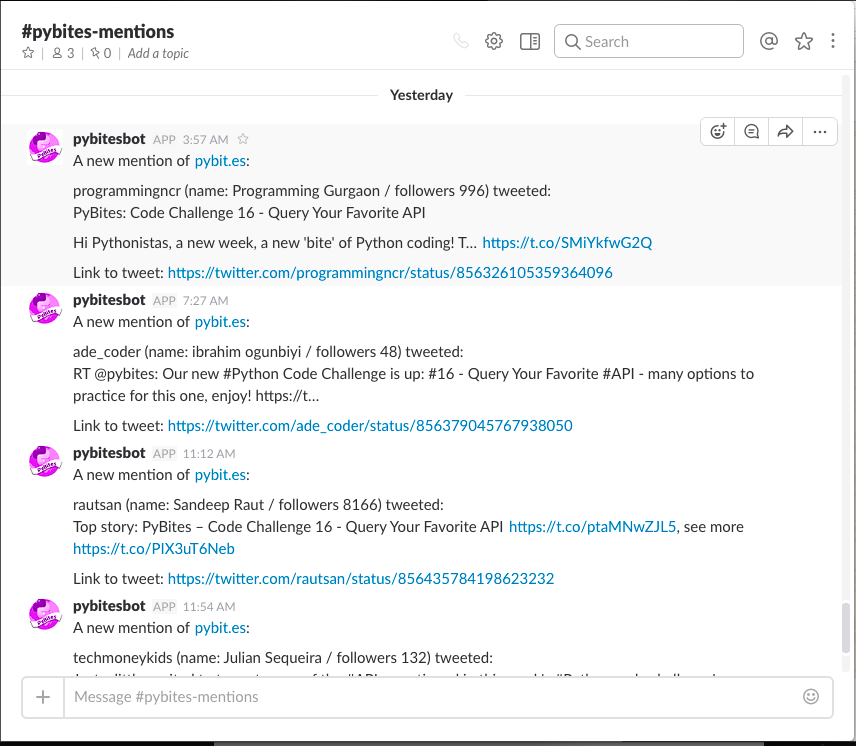
Task: Click the 3:57 AM timestamp
Action: point(205,140)
